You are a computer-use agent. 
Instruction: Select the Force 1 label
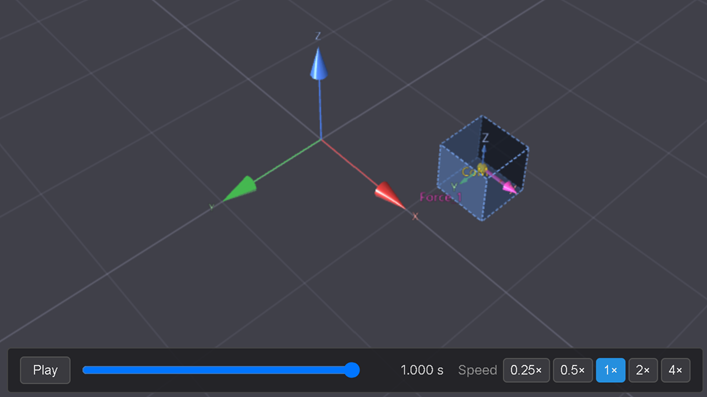tap(441, 197)
